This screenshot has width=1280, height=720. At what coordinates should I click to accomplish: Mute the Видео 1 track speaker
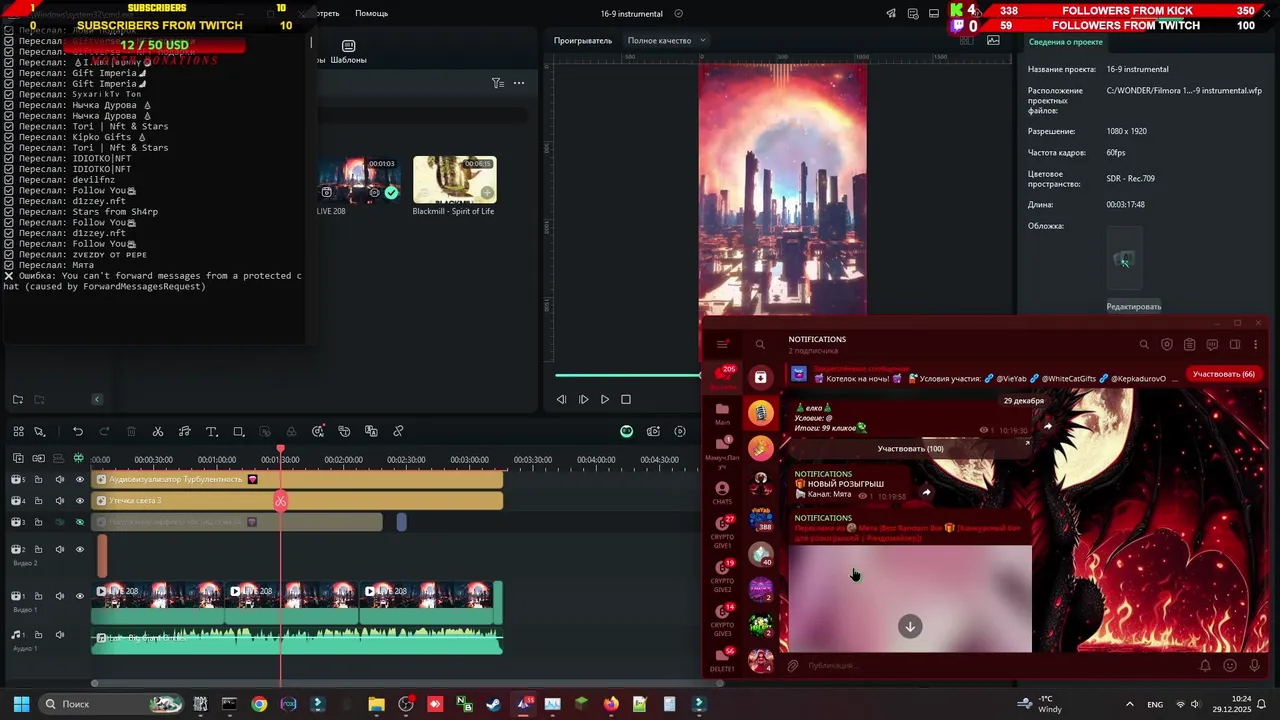pyautogui.click(x=60, y=596)
